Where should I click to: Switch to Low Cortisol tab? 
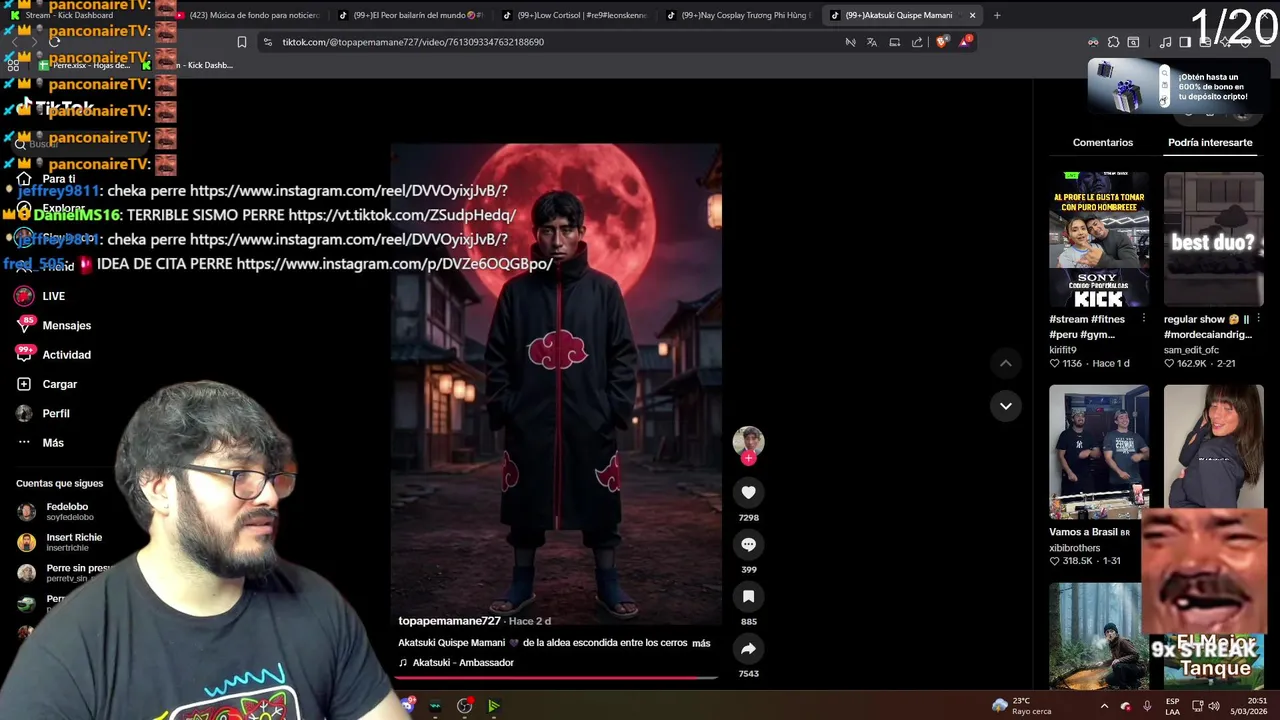(x=574, y=15)
